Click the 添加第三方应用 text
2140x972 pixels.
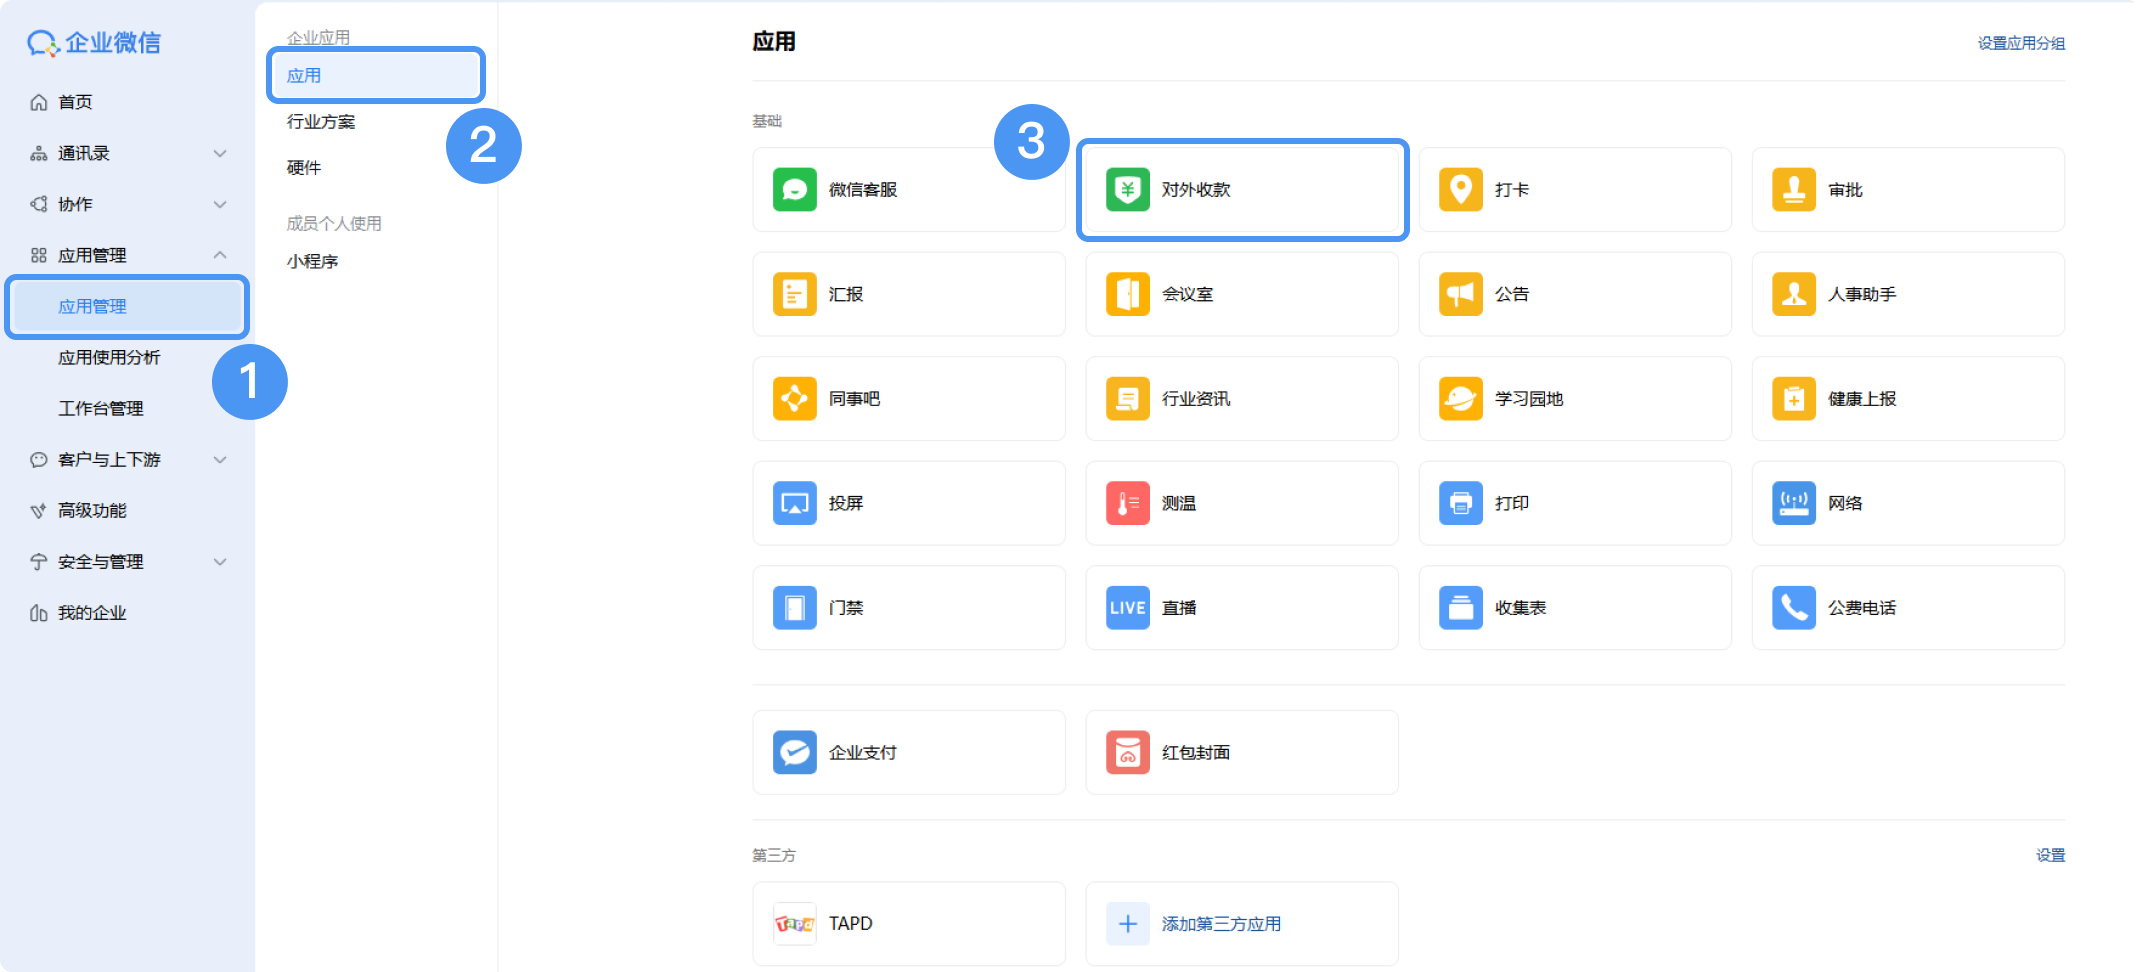pyautogui.click(x=1221, y=924)
